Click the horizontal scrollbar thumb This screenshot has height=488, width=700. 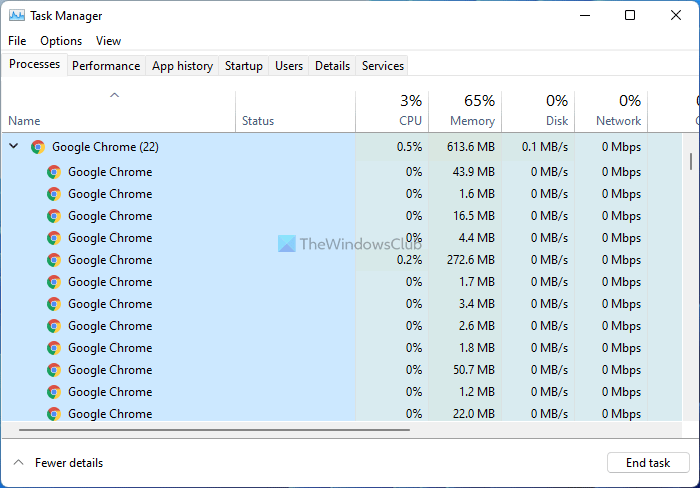pos(214,430)
